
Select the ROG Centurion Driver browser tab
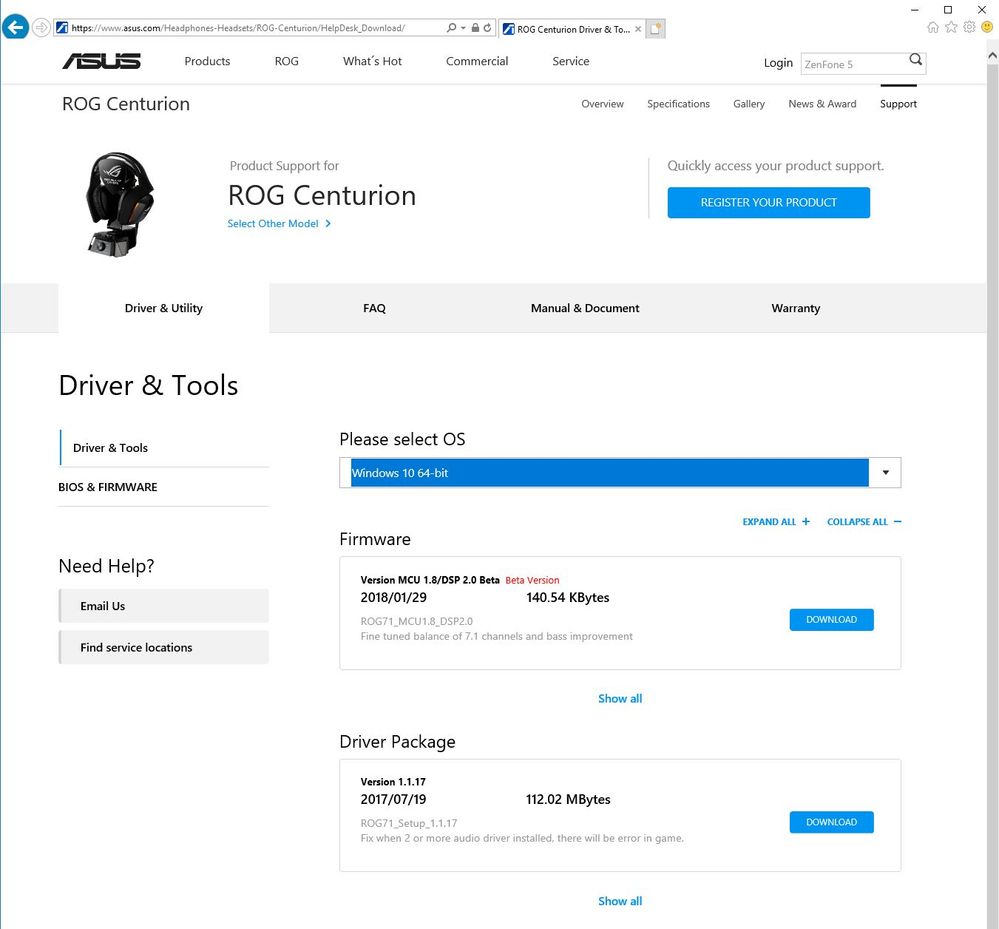(x=572, y=29)
